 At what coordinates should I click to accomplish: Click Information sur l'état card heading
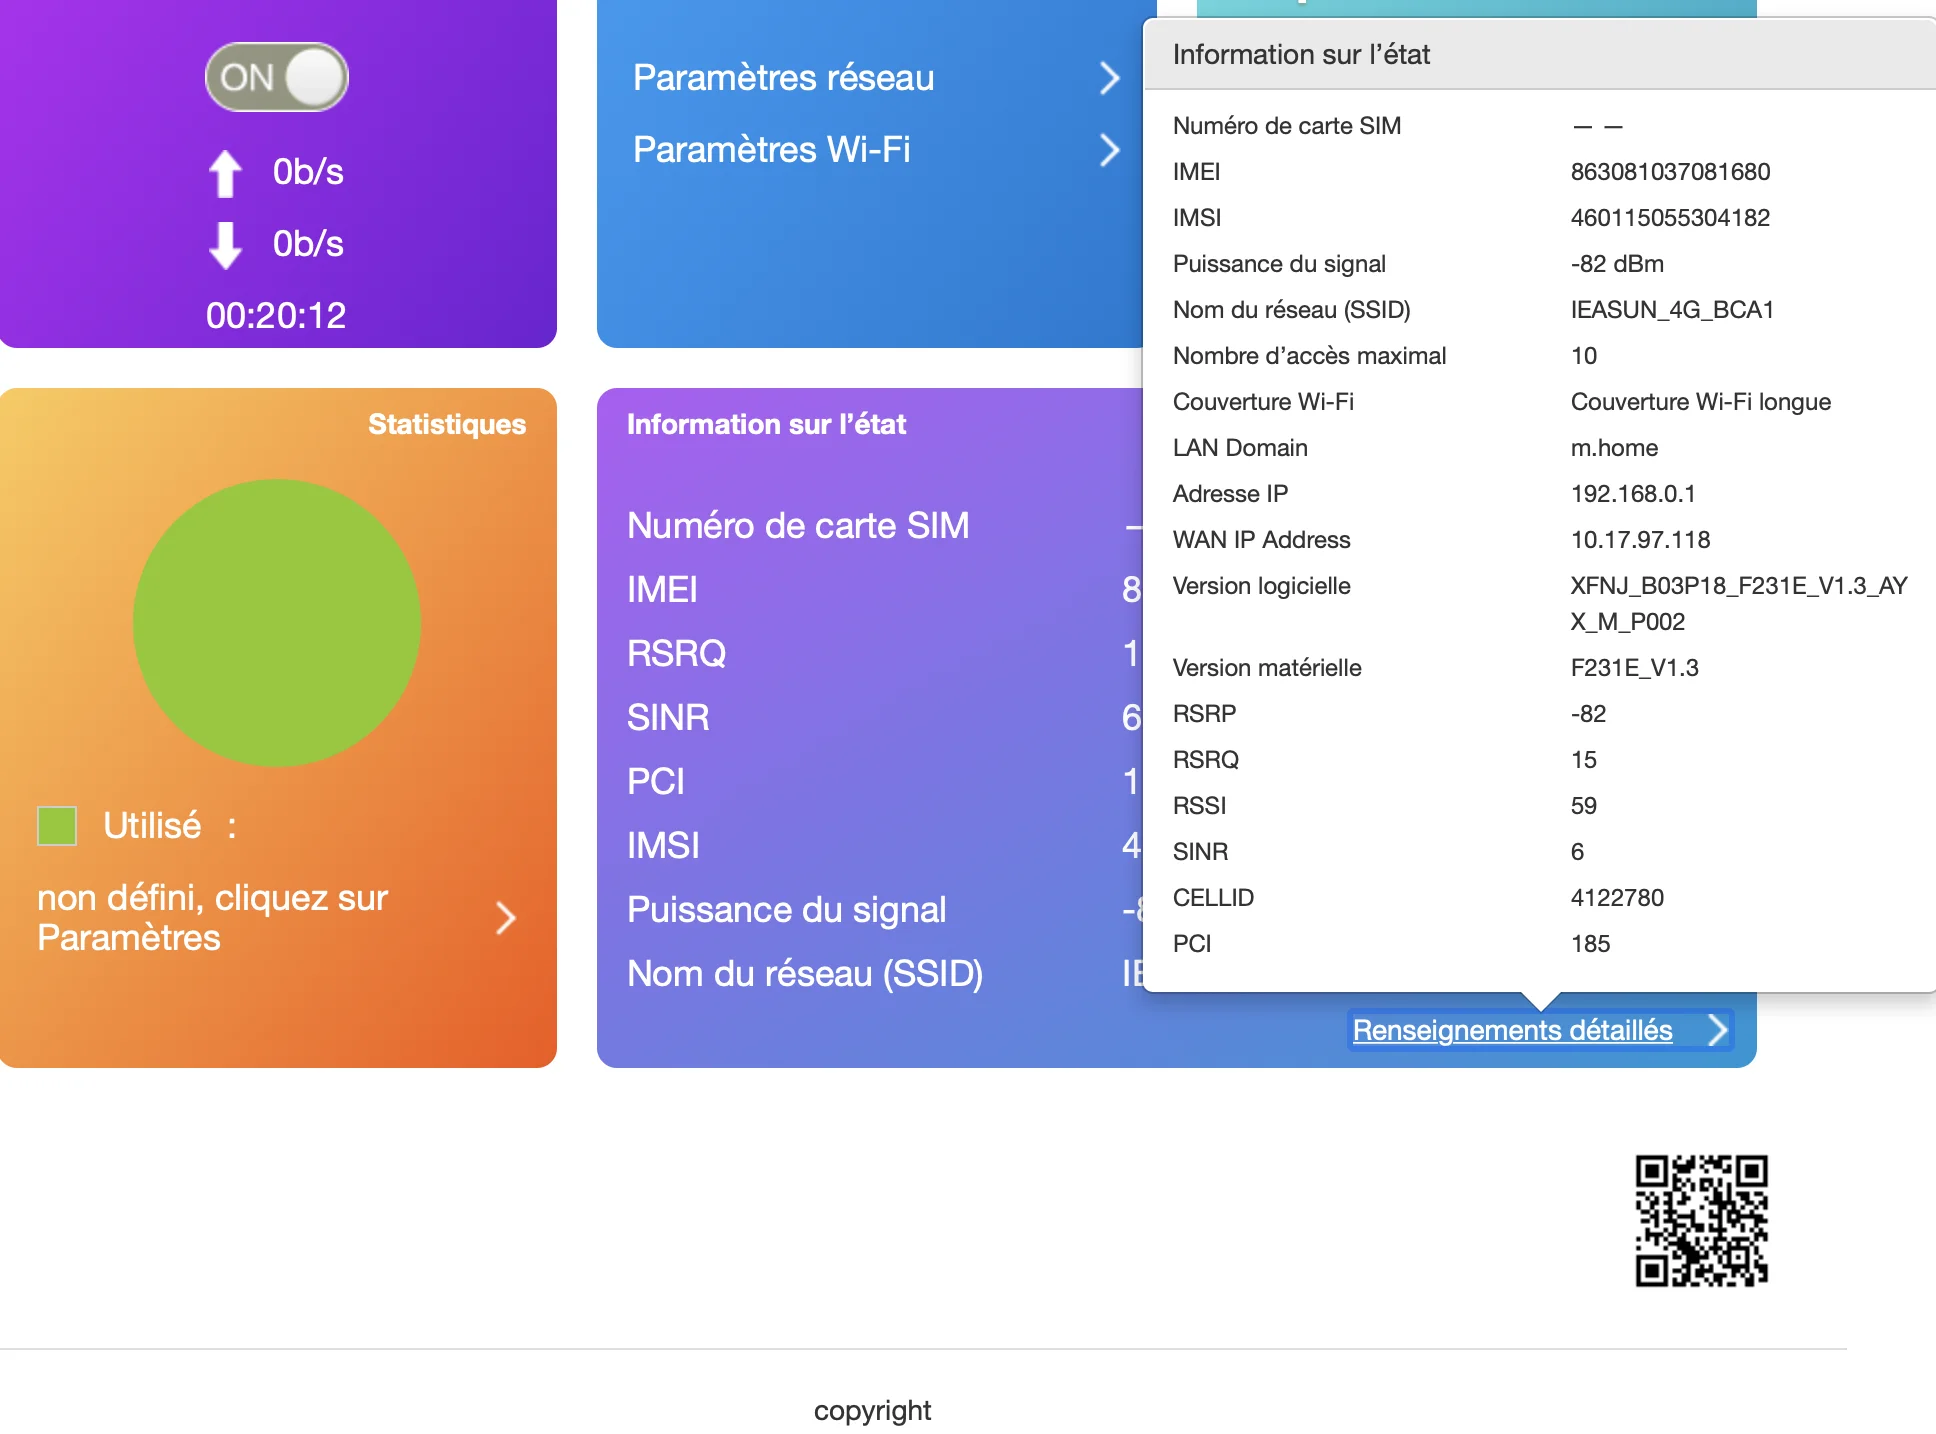766,424
